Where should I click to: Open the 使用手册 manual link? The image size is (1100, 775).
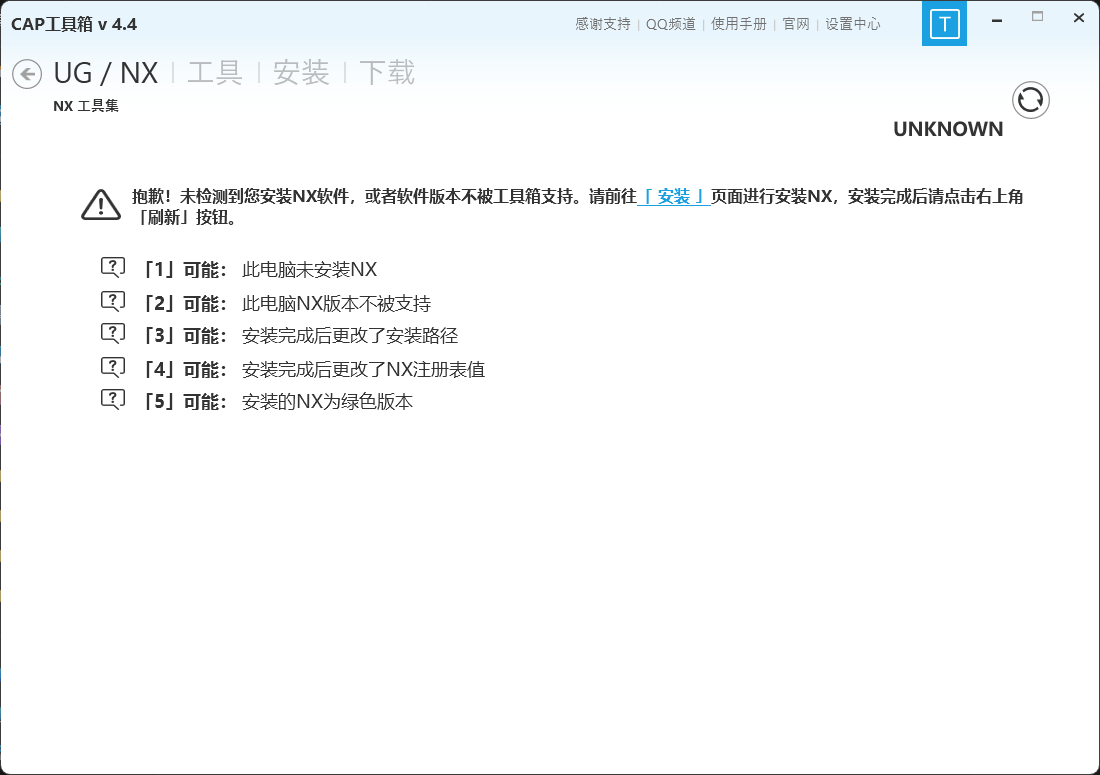739,24
